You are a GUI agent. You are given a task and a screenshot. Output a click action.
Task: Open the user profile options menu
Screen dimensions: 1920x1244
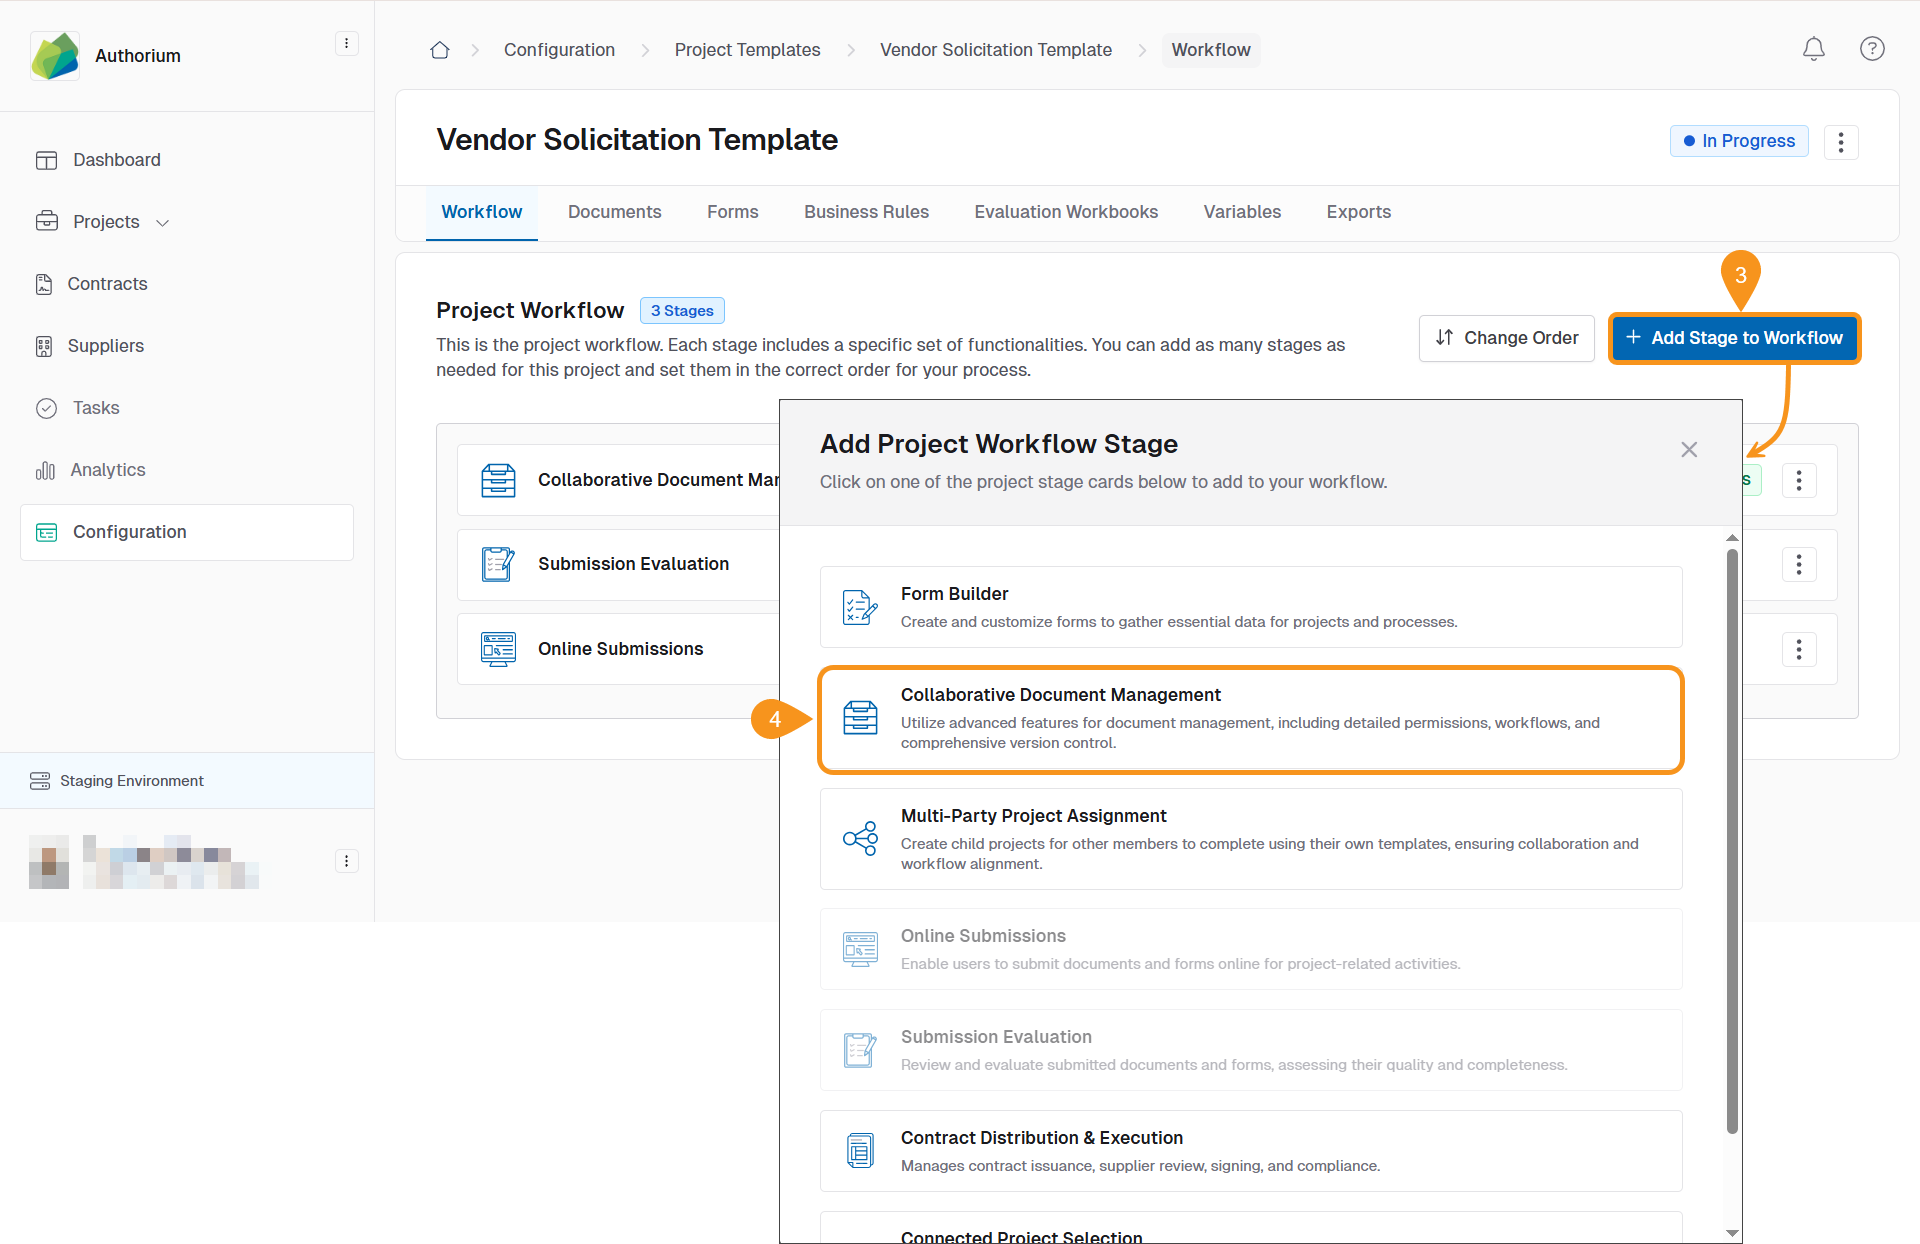coord(346,861)
